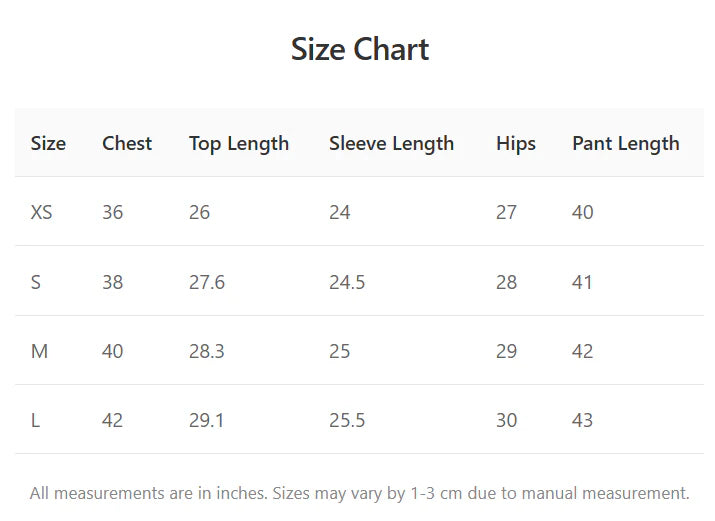This screenshot has width=715, height=521.
Task: Click the M sleeve length value 25
Action: click(340, 351)
